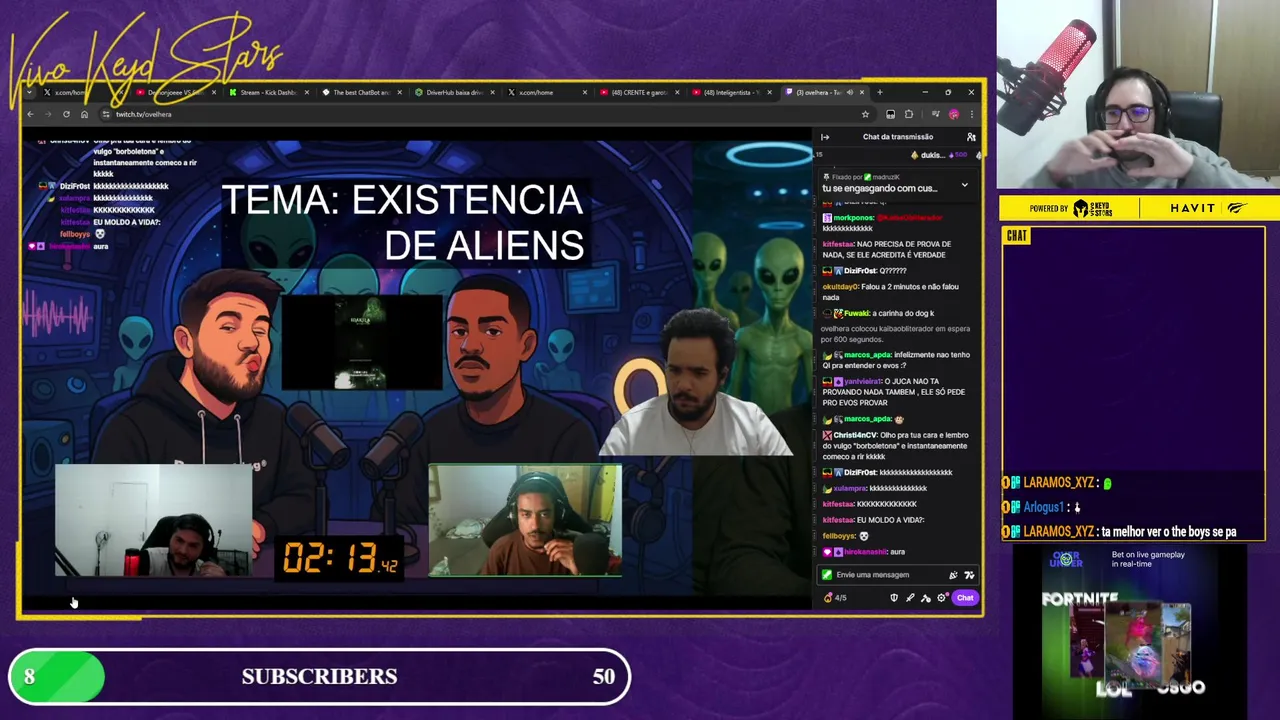Switch to the 'Stream - Kick Dashboard' tab
This screenshot has height=720, width=1280.
pyautogui.click(x=268, y=93)
